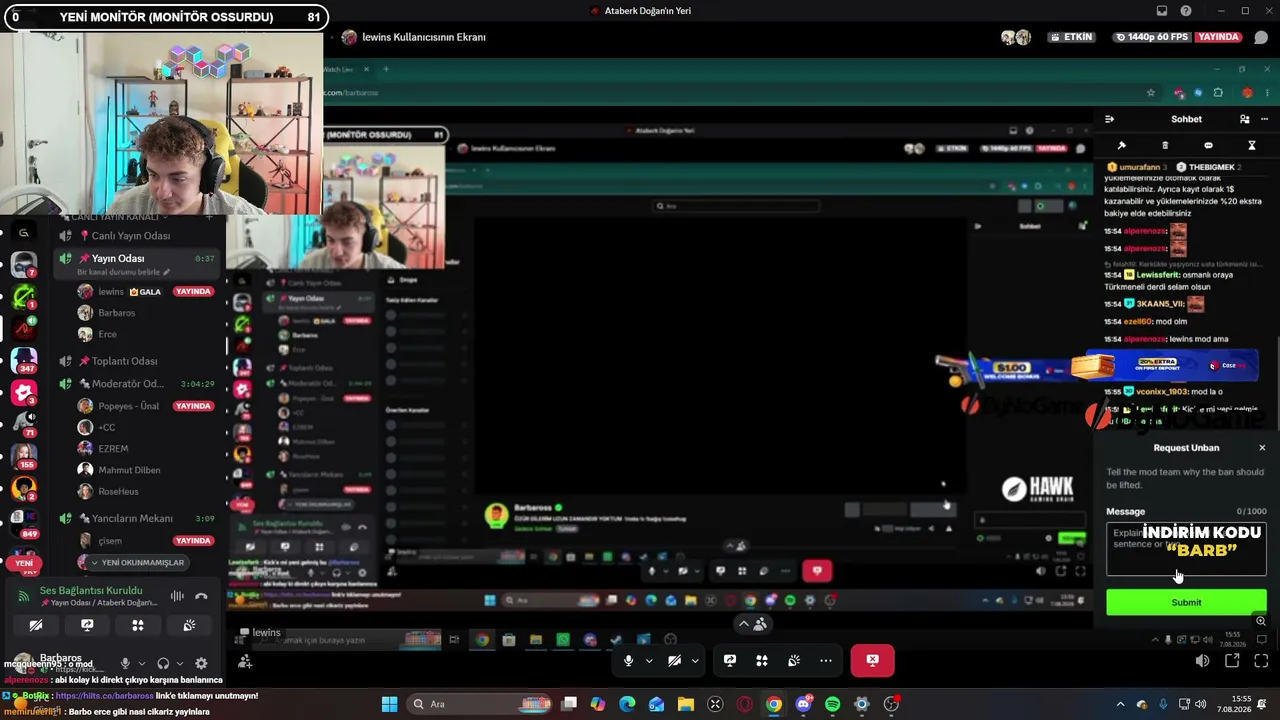Toggle camera in the stream control bar
The height and width of the screenshot is (720, 1280).
[x=675, y=660]
